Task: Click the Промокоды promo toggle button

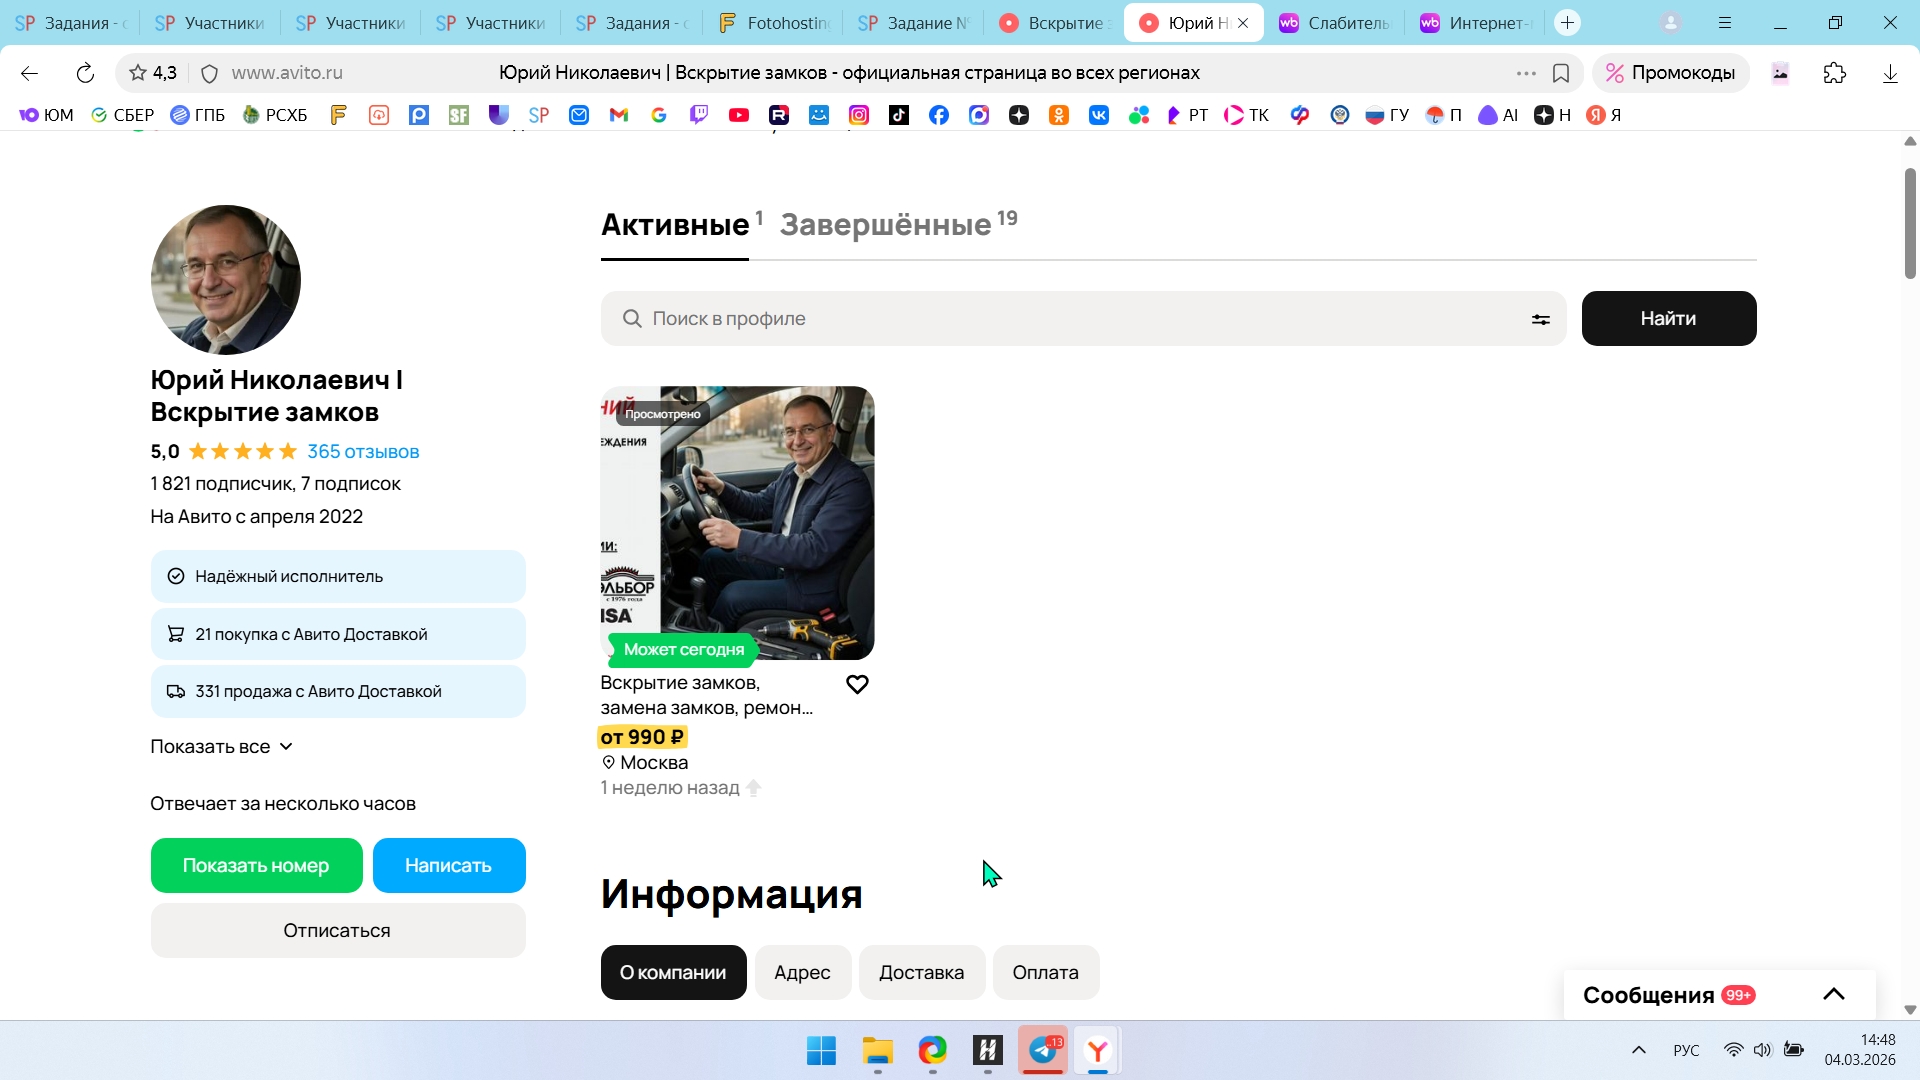Action: [1670, 73]
